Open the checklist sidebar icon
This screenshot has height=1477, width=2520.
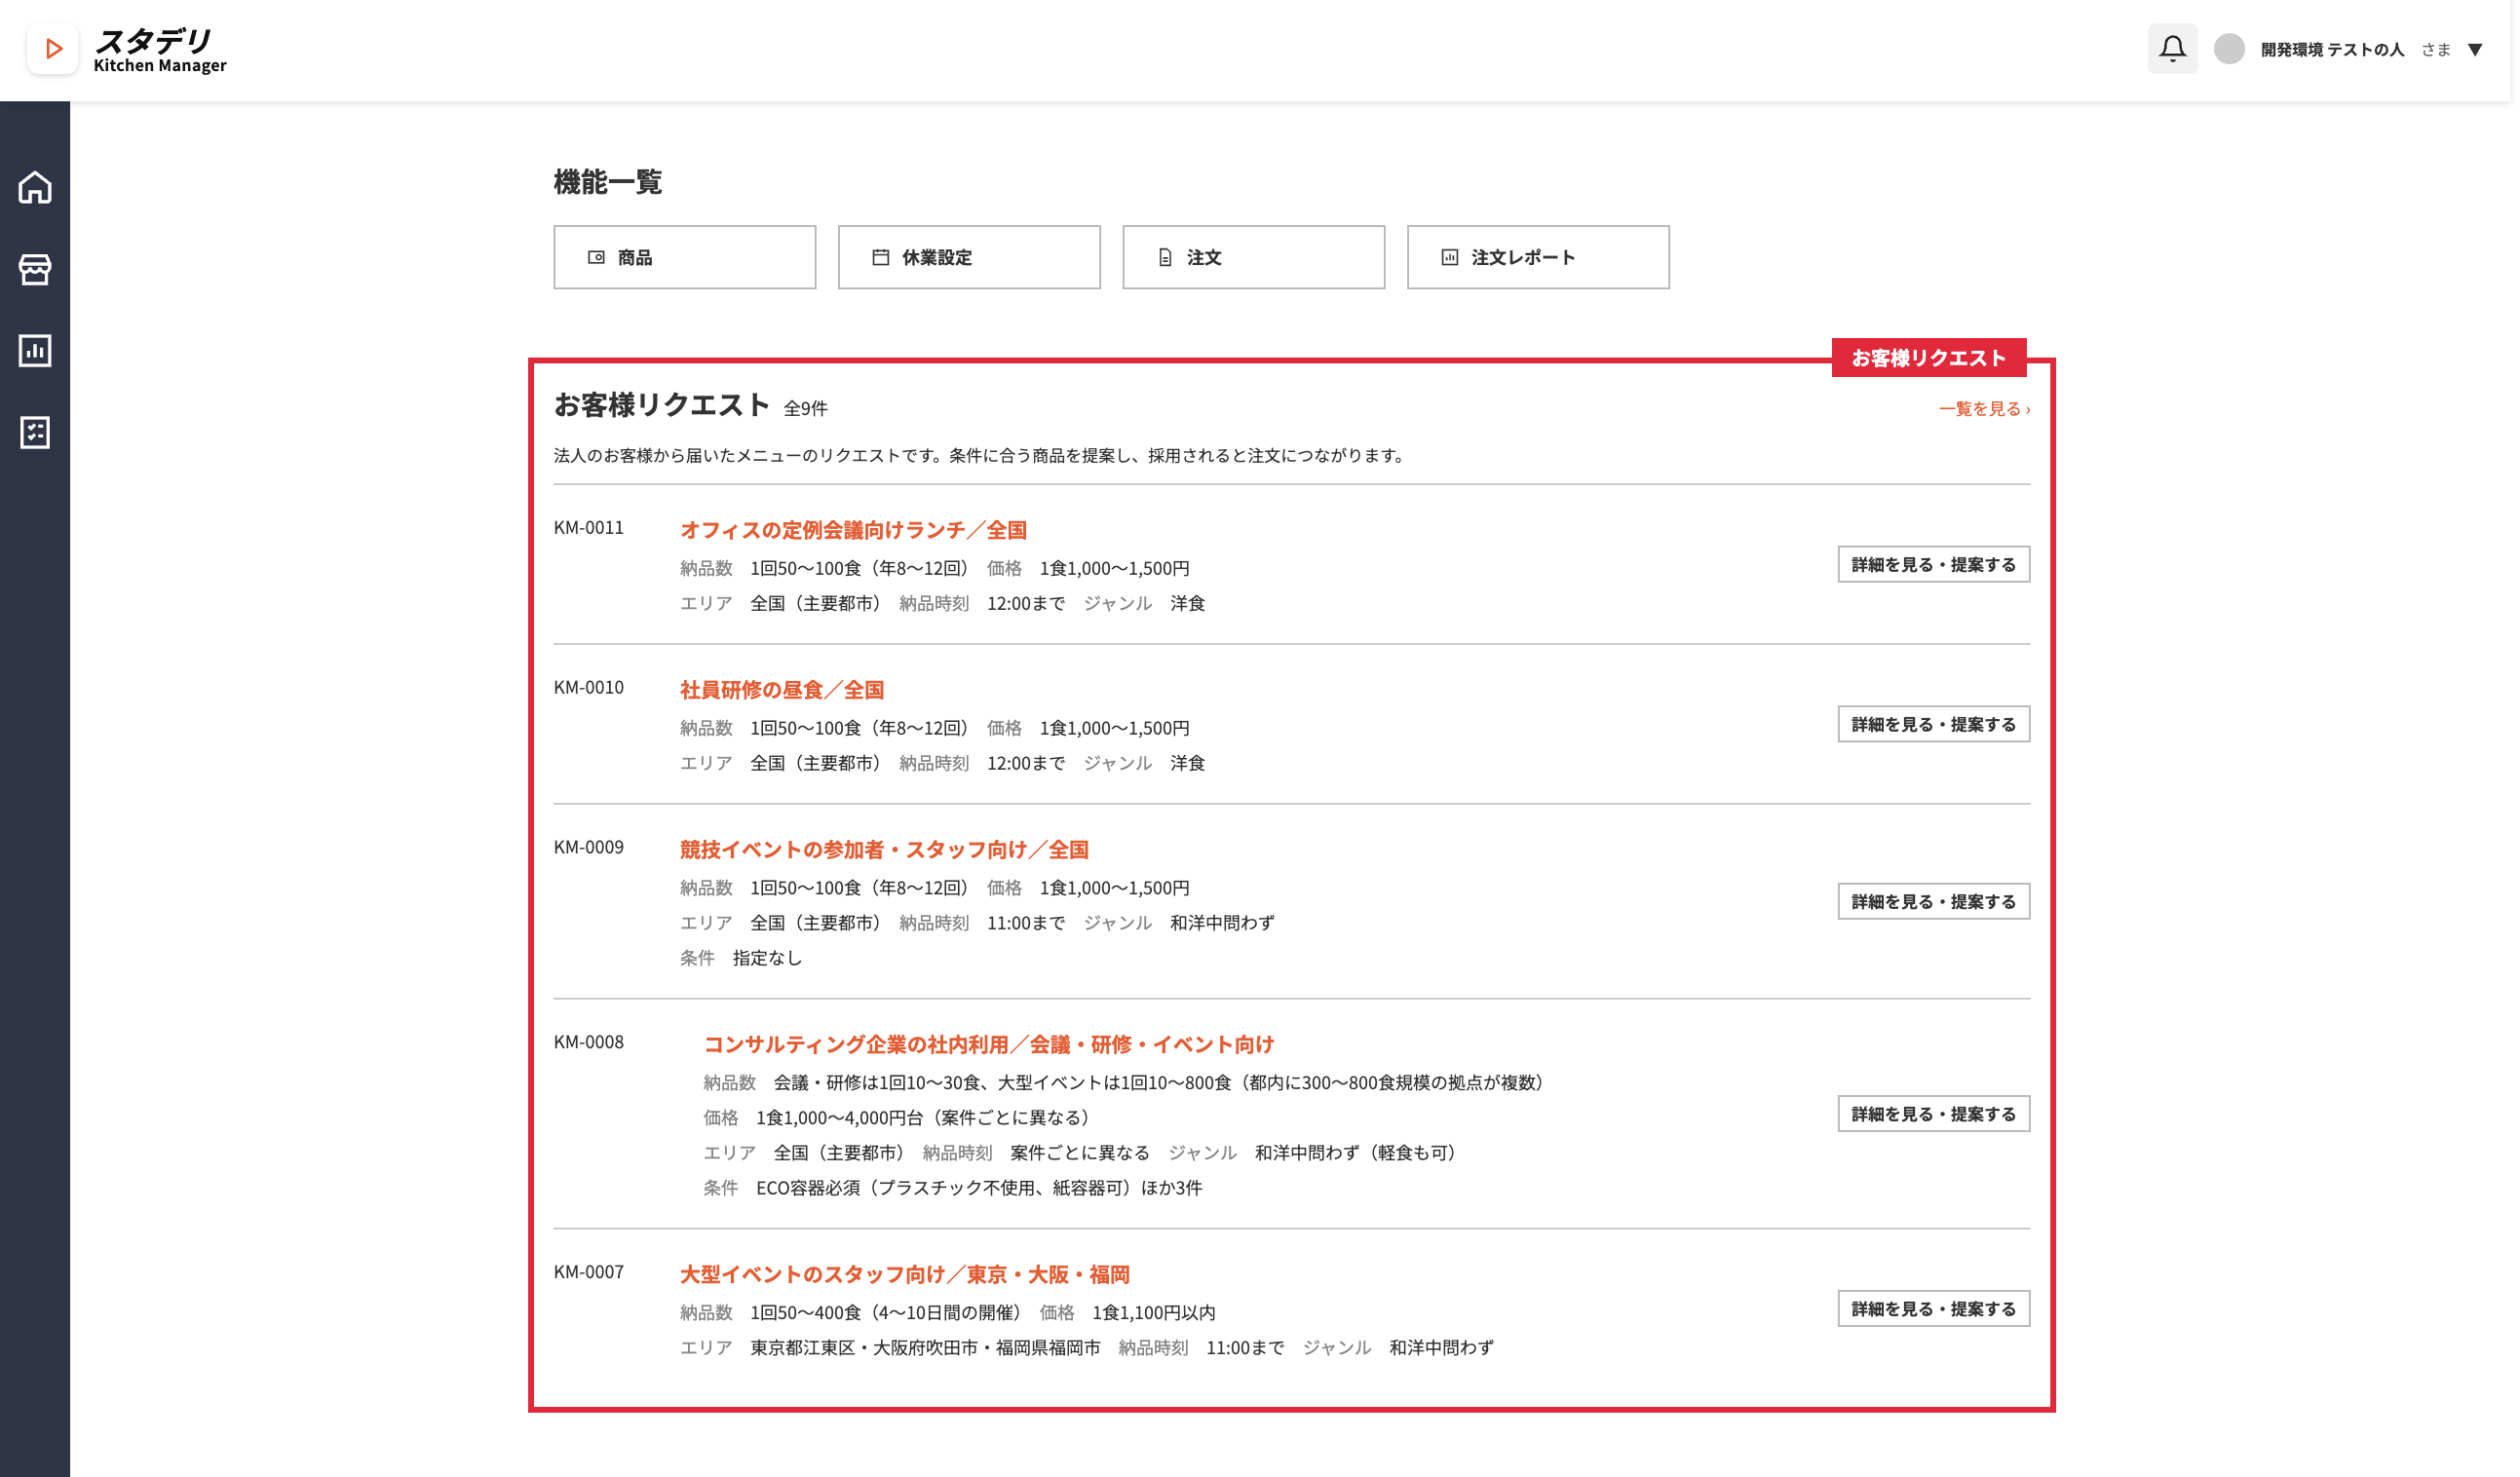click(x=35, y=433)
